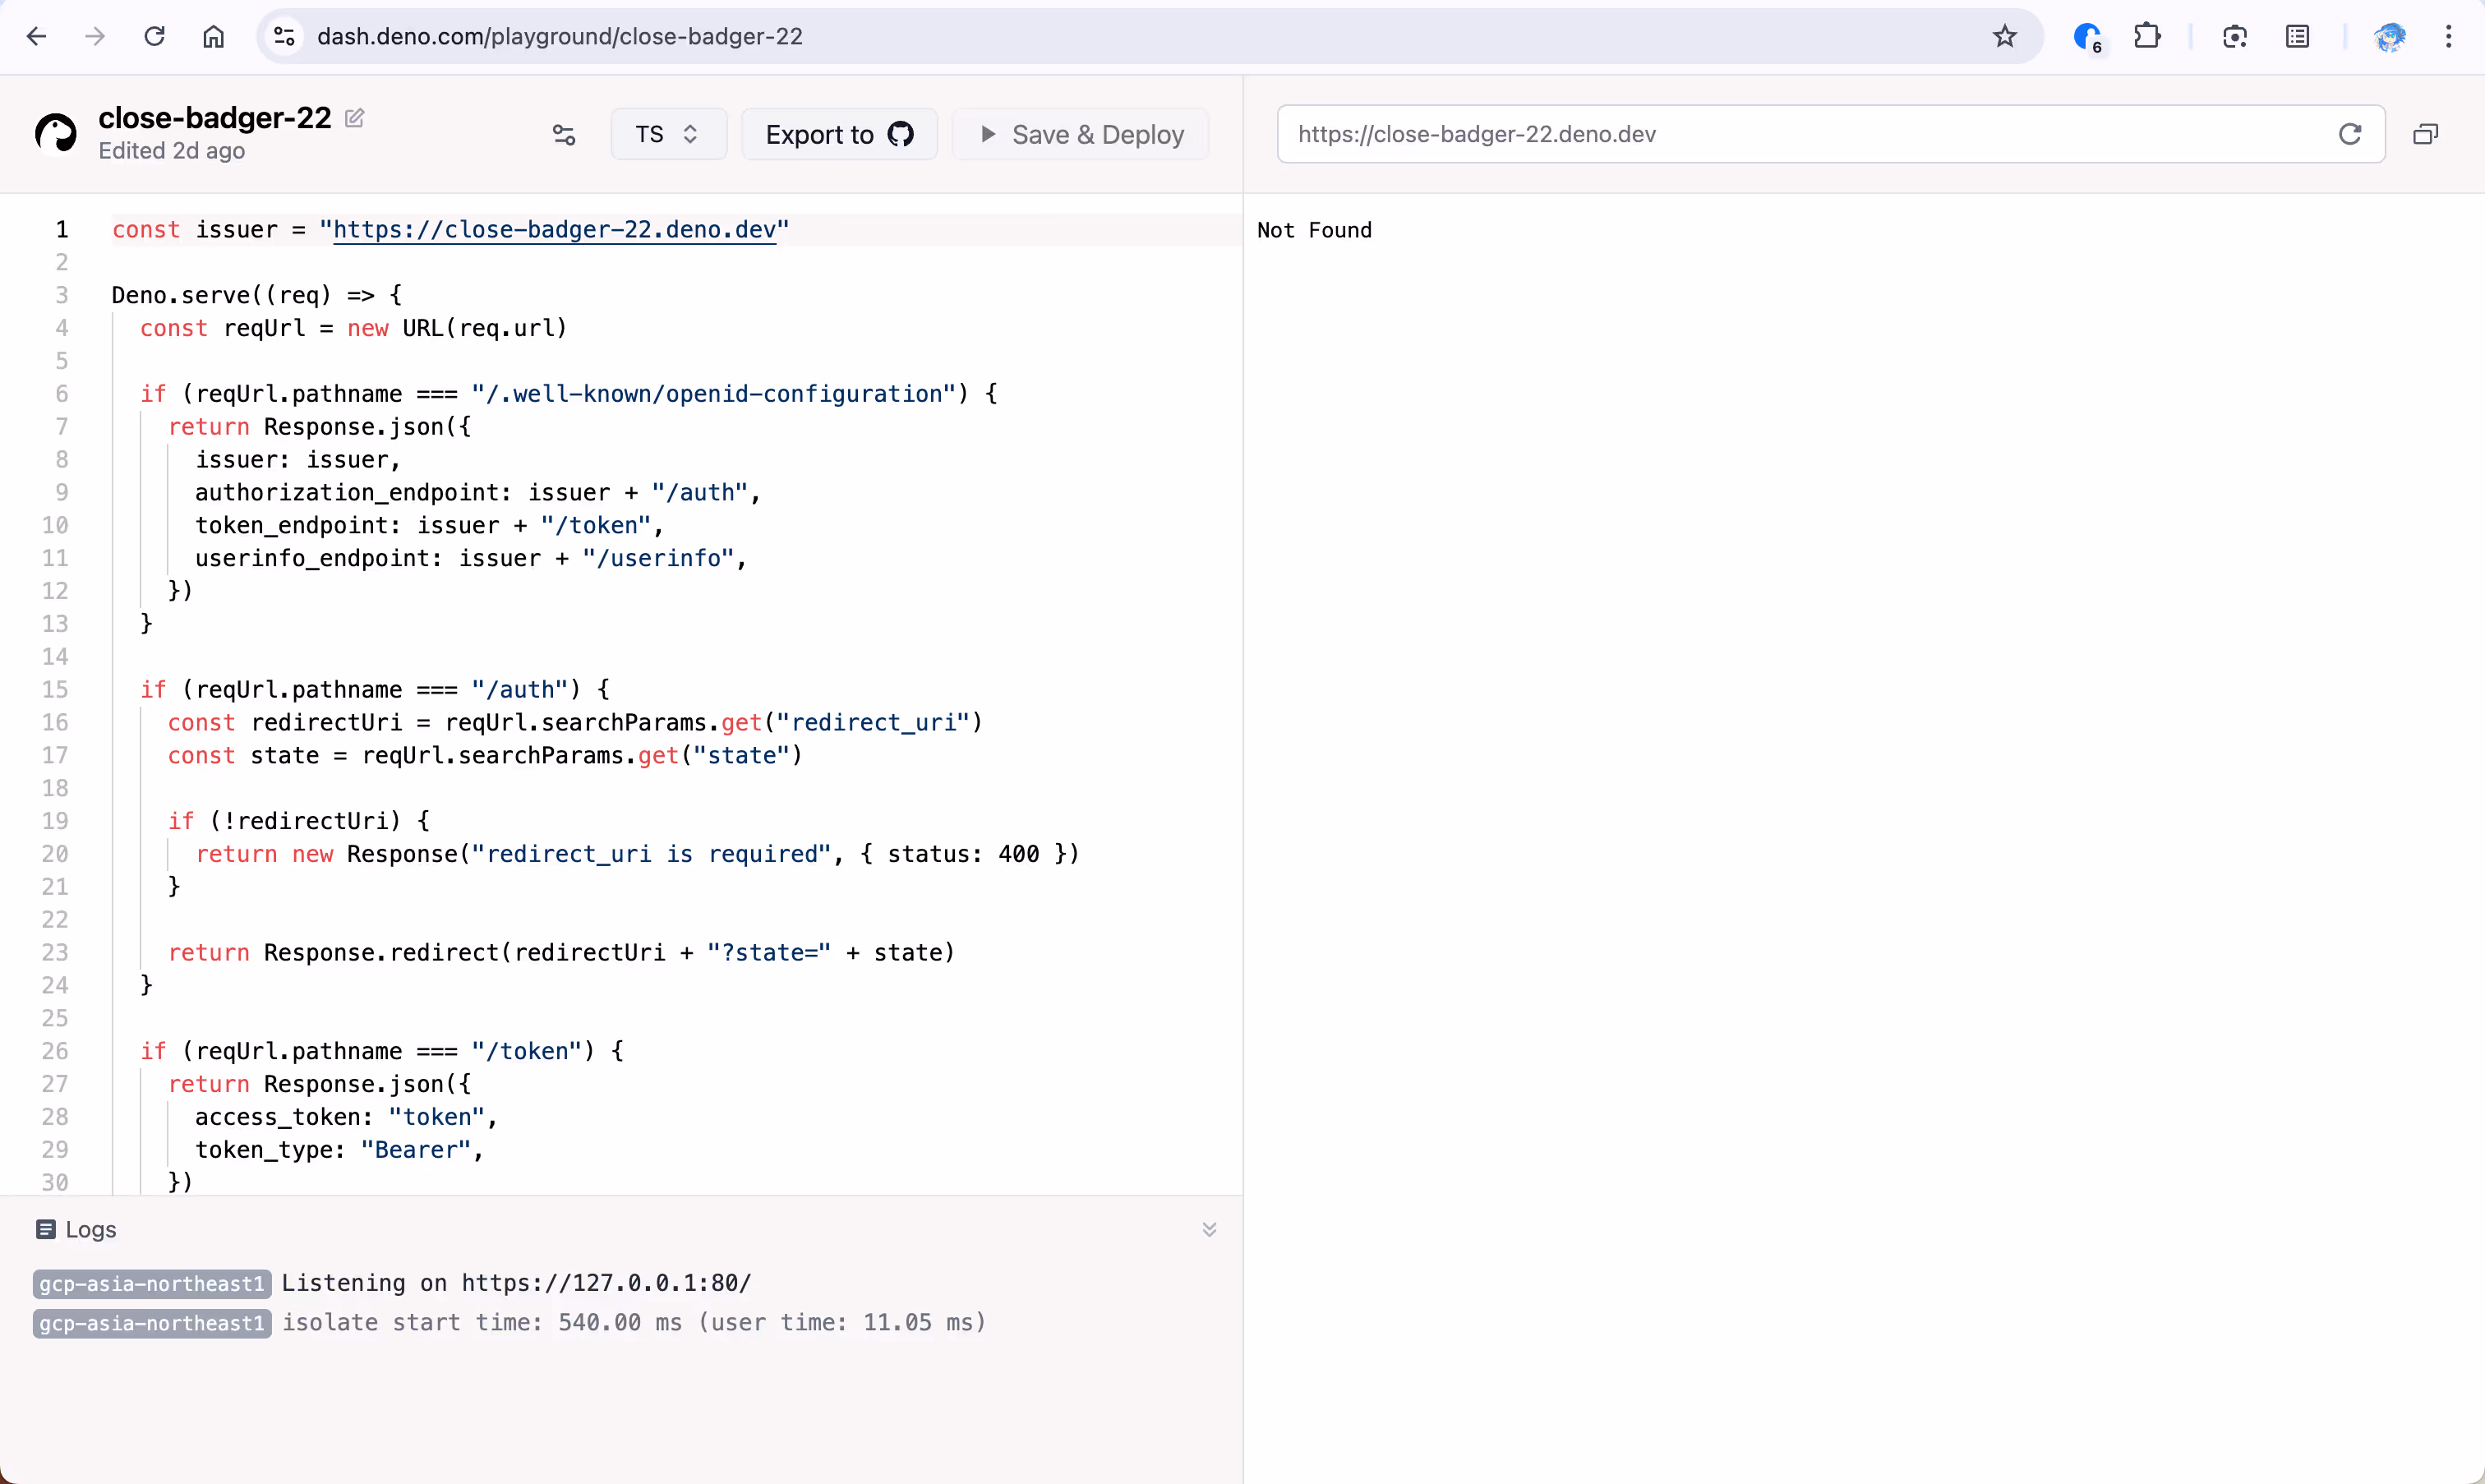Viewport: 2485px width, 1484px height.
Task: Open Chrome three-dot menu
Action: [2448, 37]
